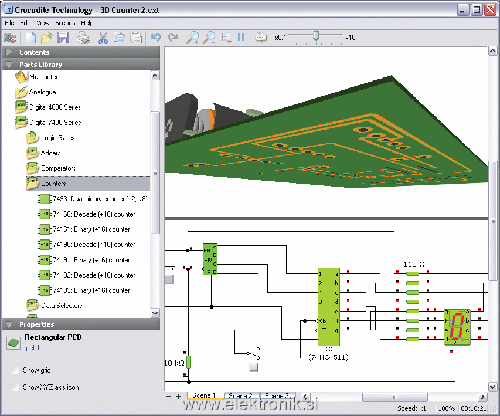Viewport: 500px width, 416px height.
Task: Switch to the Scene 1 tab
Action: click(205, 396)
